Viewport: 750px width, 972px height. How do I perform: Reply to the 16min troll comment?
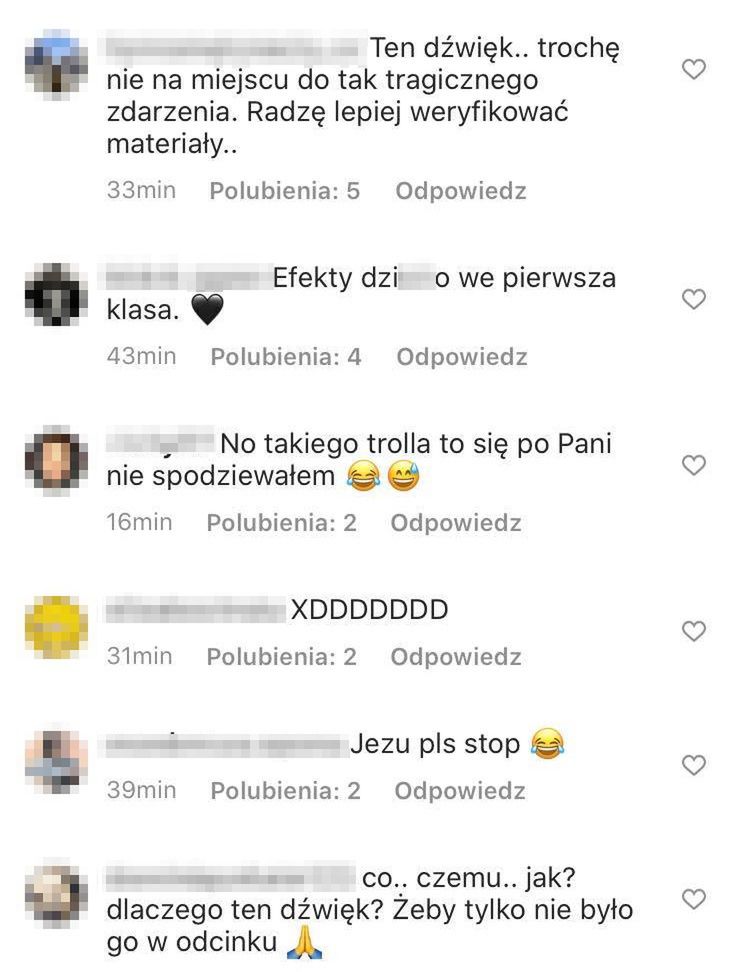(456, 523)
